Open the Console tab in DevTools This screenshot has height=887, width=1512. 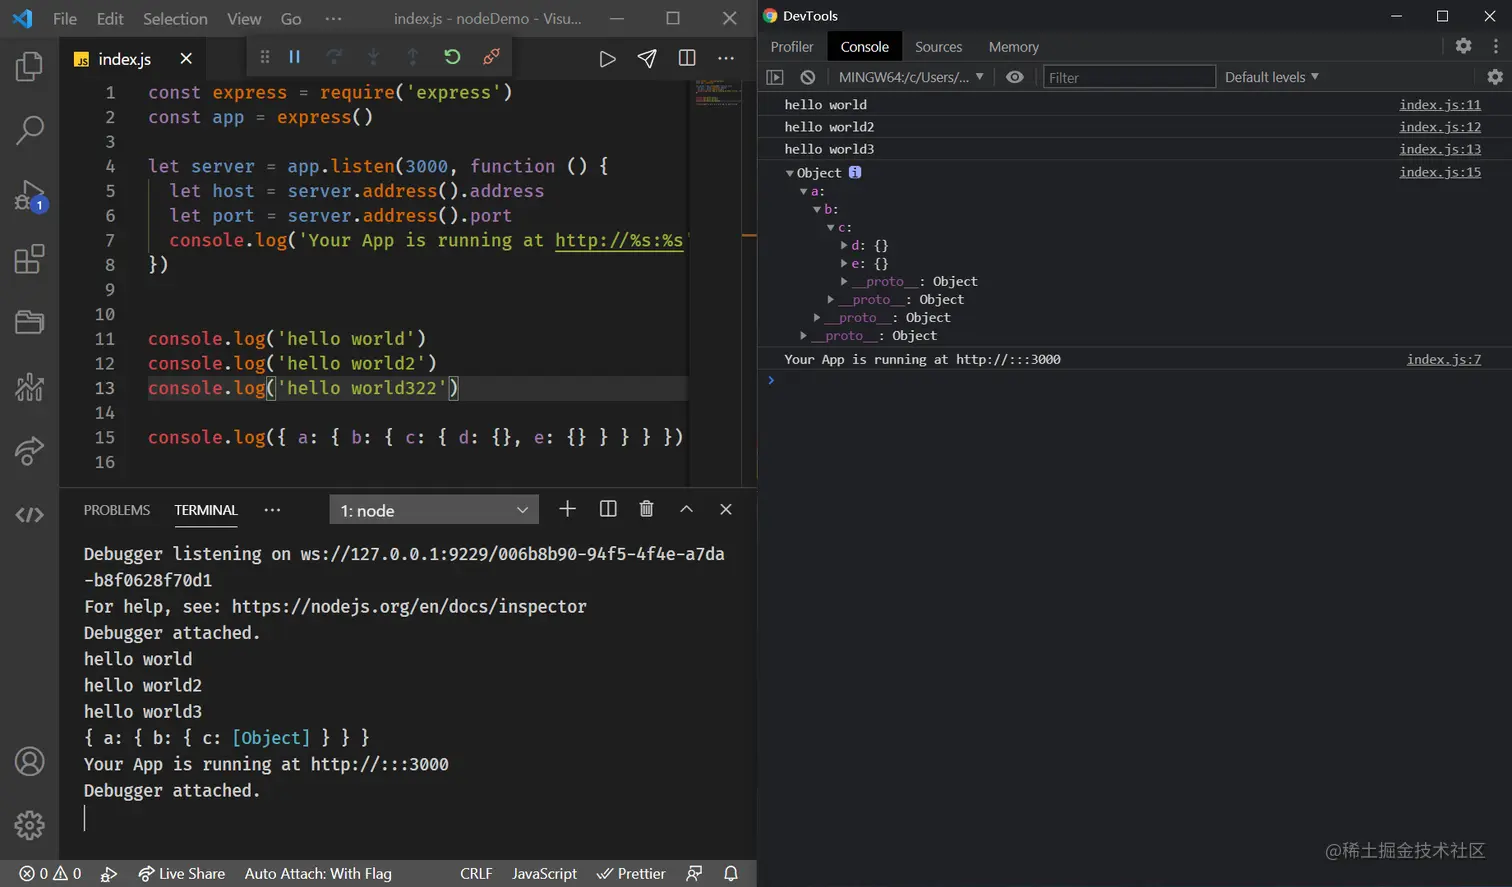point(865,47)
